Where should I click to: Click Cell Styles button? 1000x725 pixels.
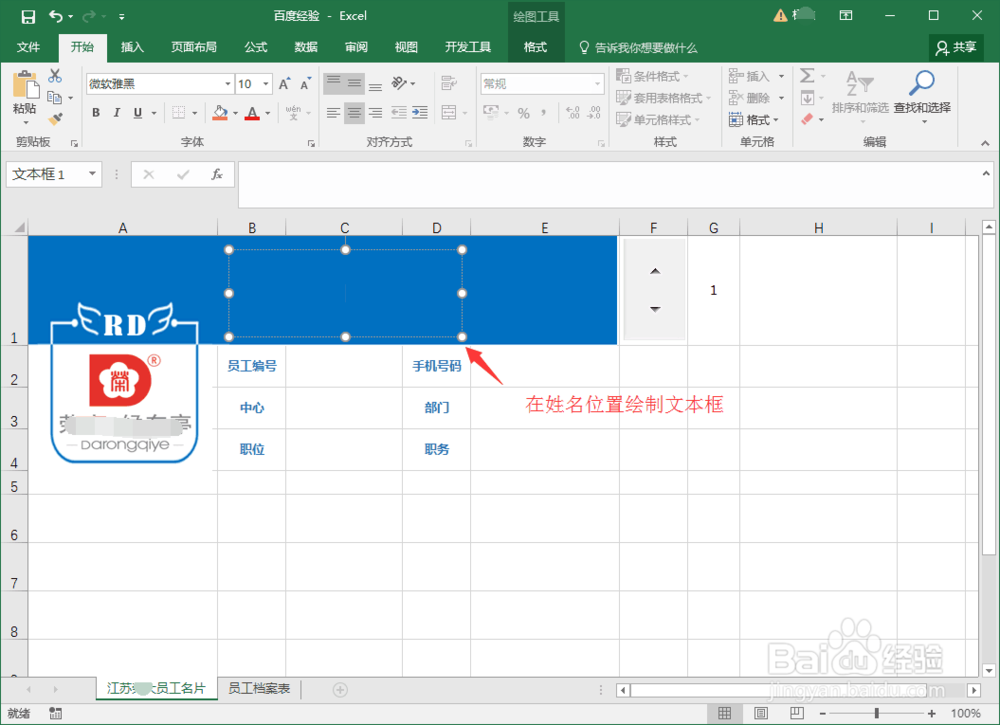coord(658,119)
